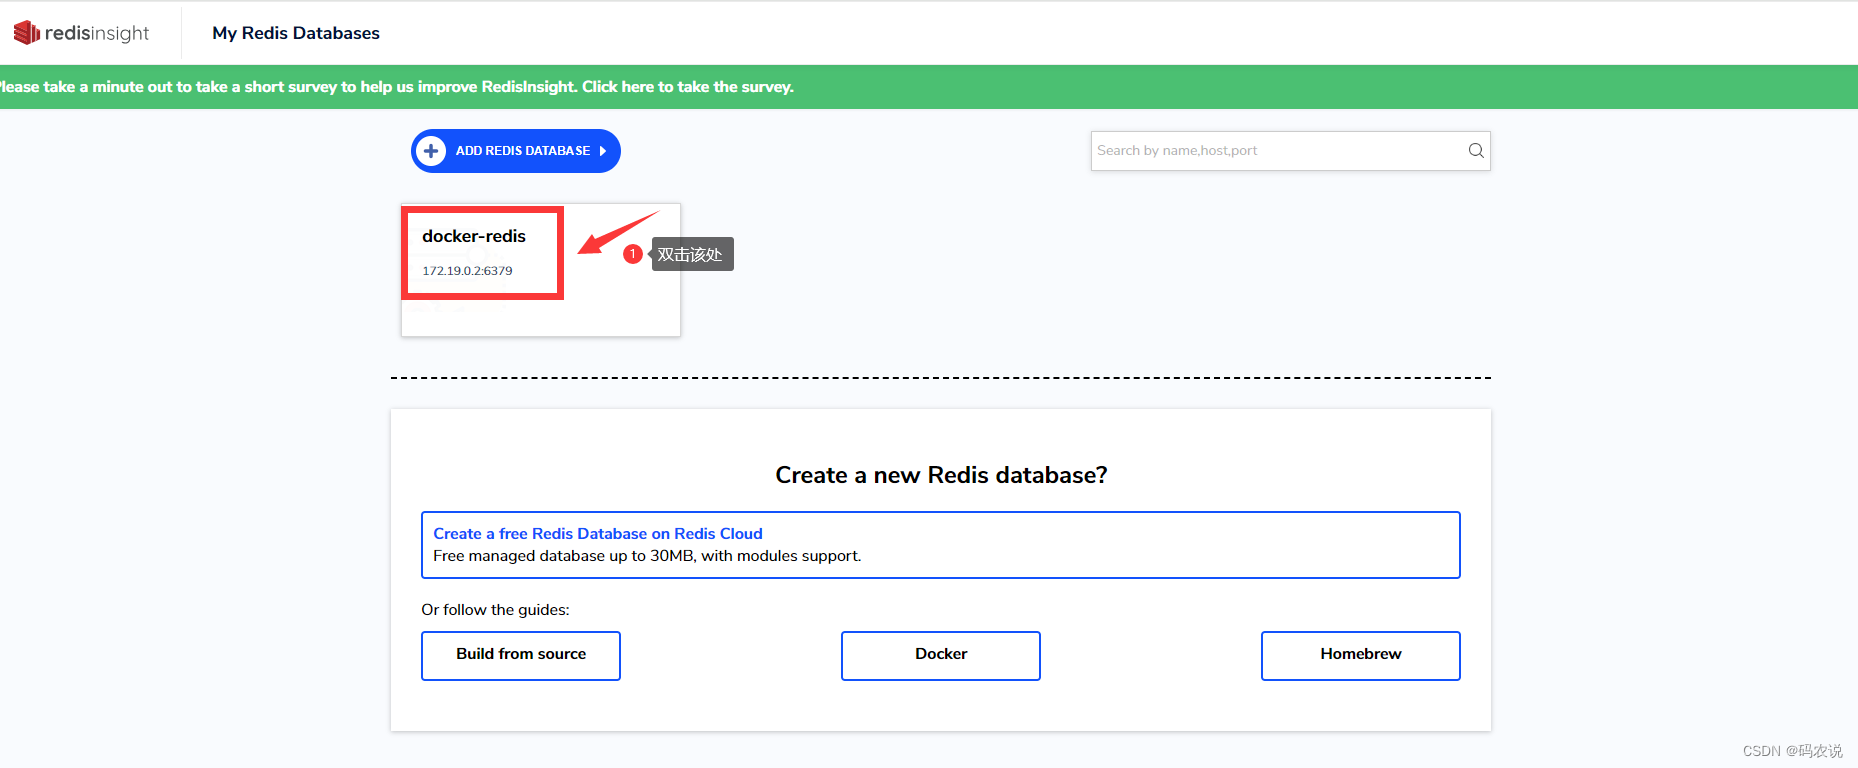Focus the 'Search by name,host,port' field
The height and width of the screenshot is (768, 1858).
coord(1290,151)
